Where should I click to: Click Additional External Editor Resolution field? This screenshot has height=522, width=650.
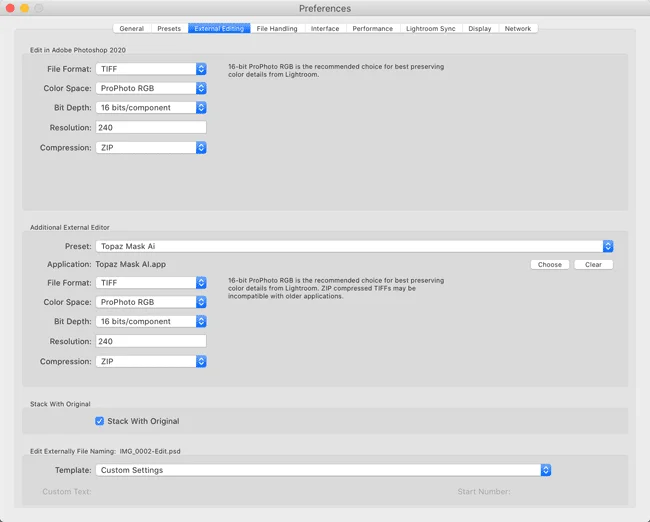click(151, 341)
